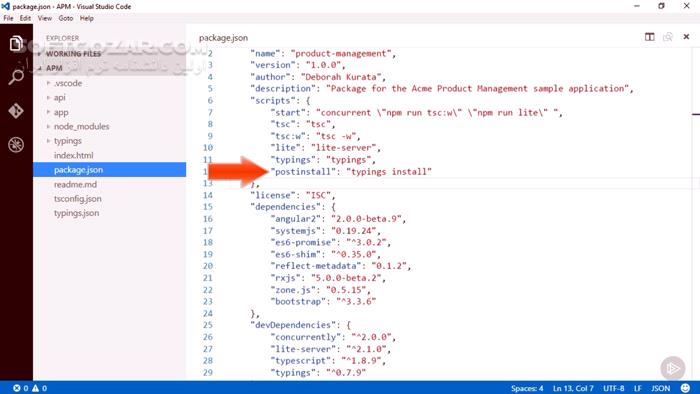
Task: Open the Explorer view in activity bar
Action: (x=16, y=43)
